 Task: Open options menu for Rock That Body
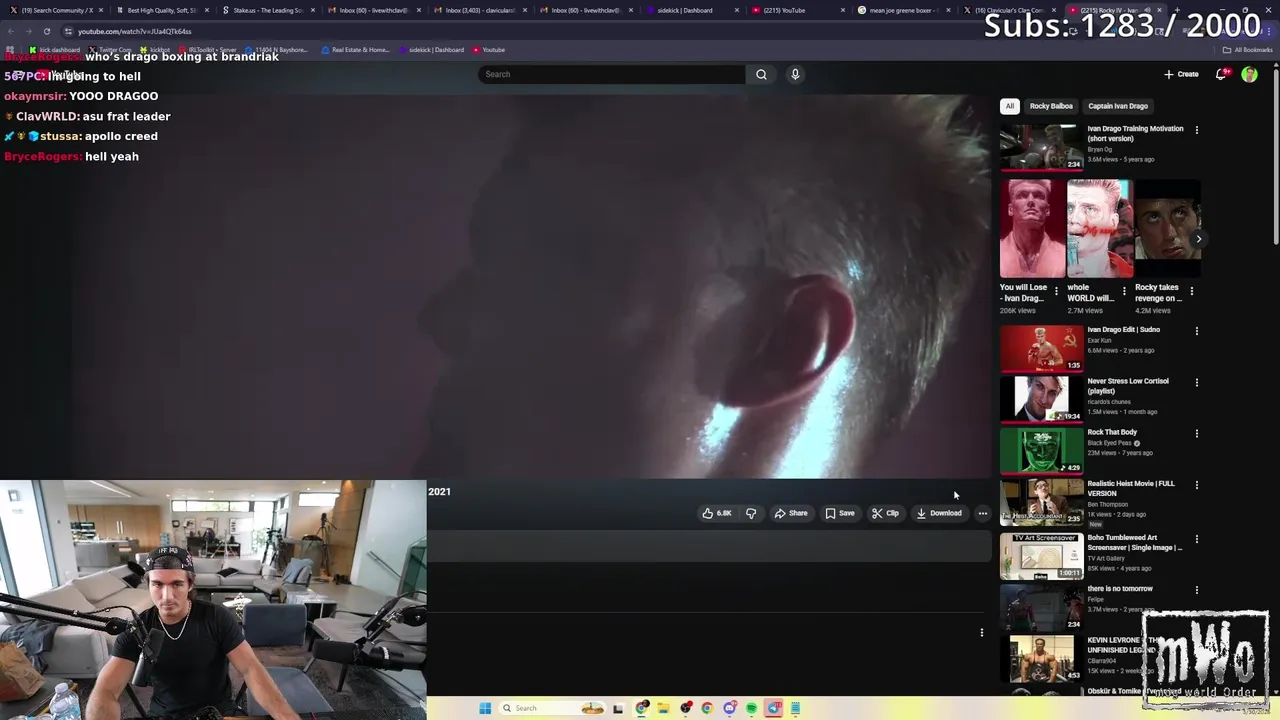click(x=1197, y=433)
